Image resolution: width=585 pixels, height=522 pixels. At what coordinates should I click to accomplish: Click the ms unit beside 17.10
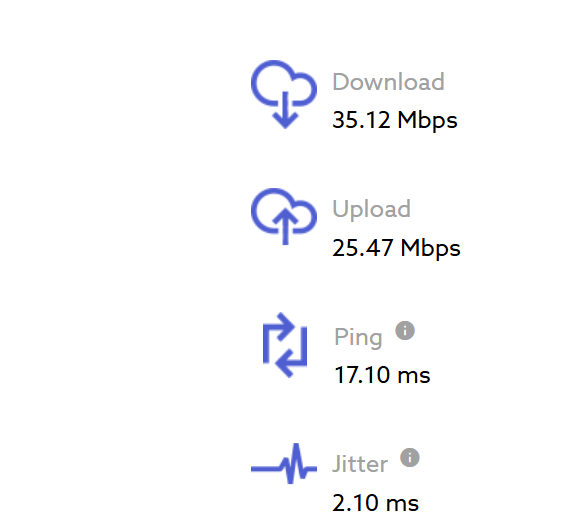point(414,376)
